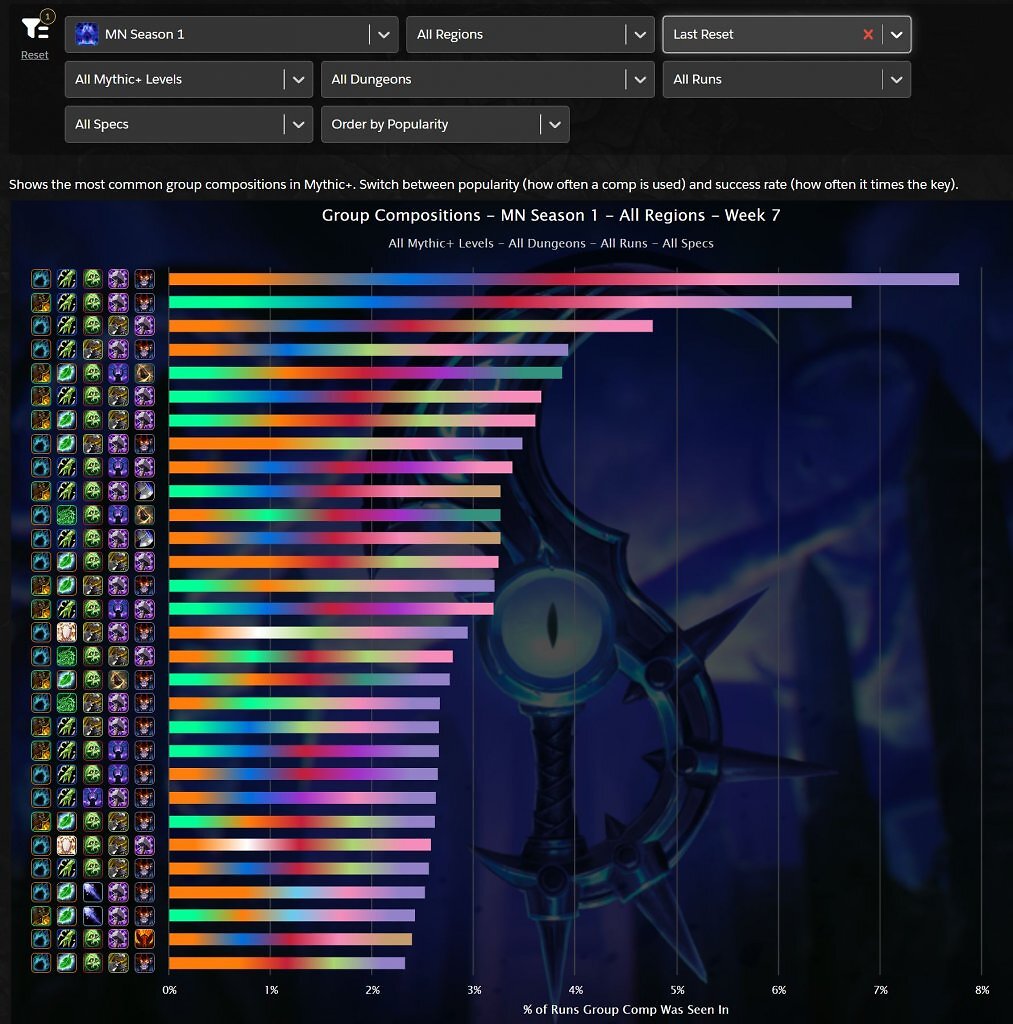The image size is (1013, 1024).
Task: Click the Reset filters link
Action: click(35, 55)
